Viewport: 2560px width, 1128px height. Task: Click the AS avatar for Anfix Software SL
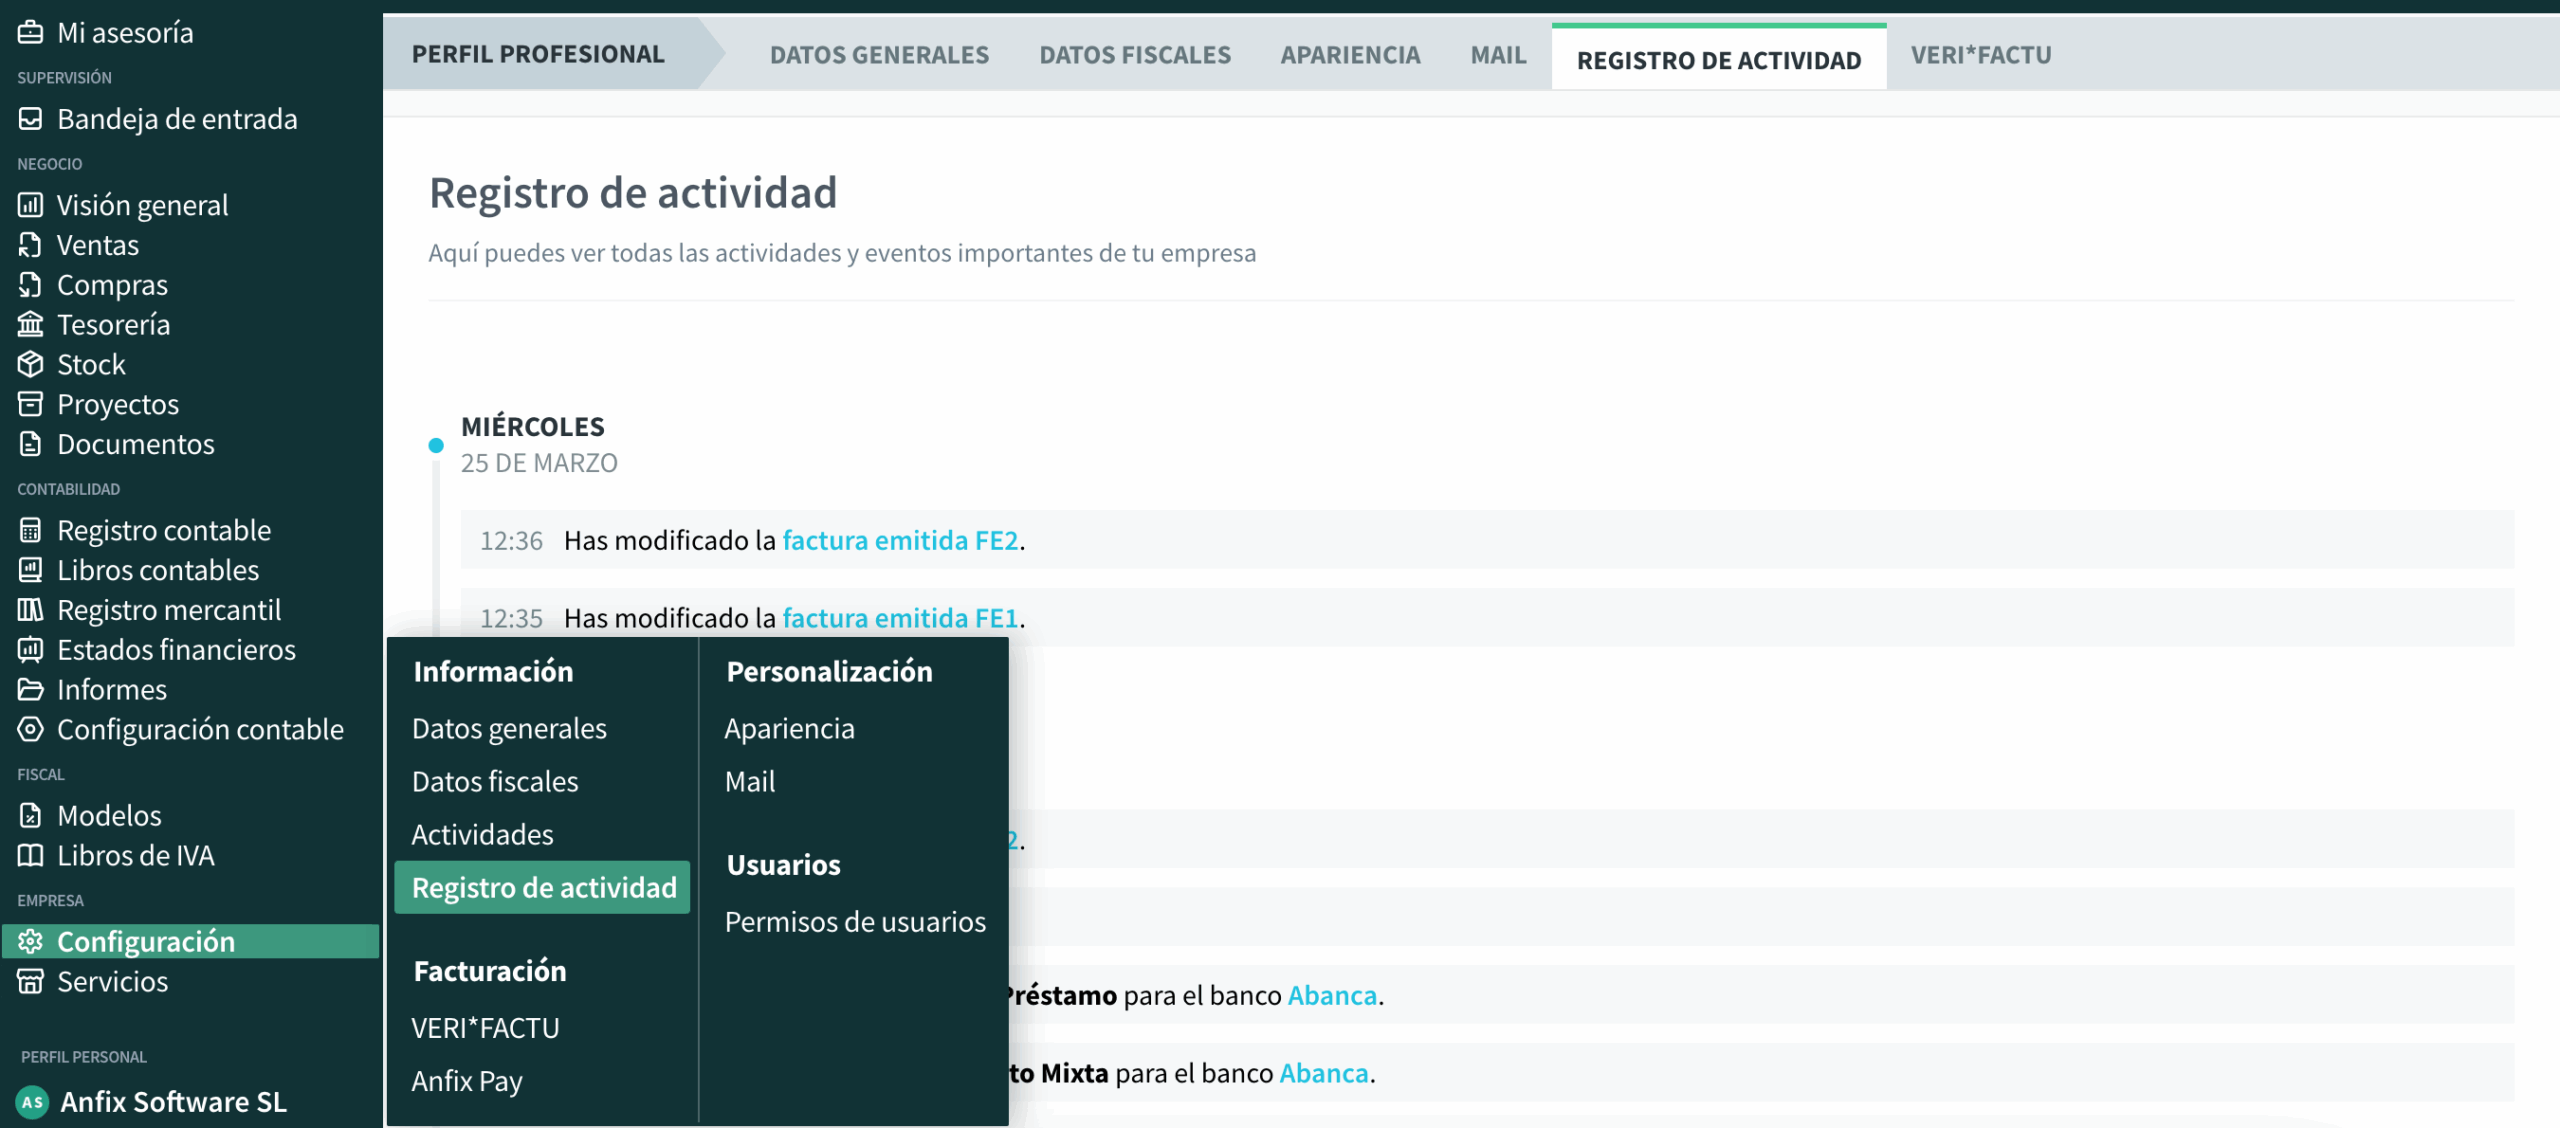[32, 1102]
